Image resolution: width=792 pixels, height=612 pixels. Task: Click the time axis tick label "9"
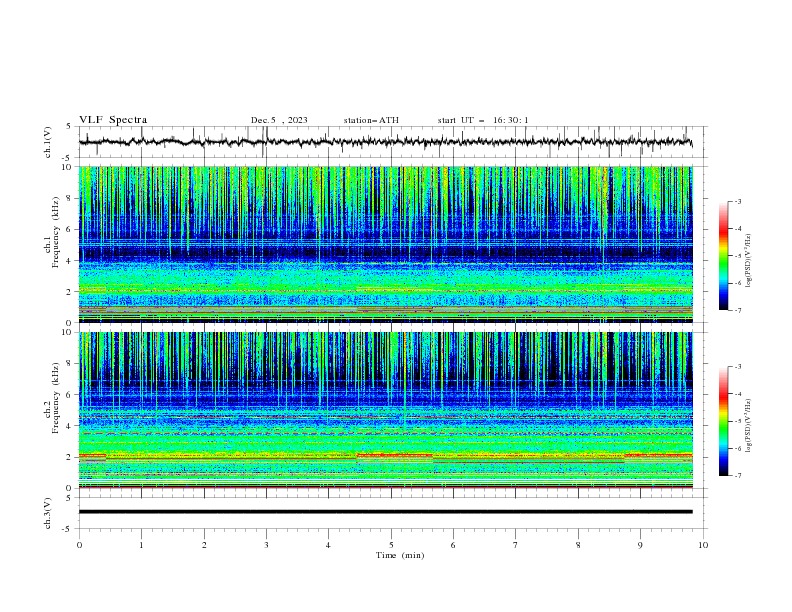[640, 545]
